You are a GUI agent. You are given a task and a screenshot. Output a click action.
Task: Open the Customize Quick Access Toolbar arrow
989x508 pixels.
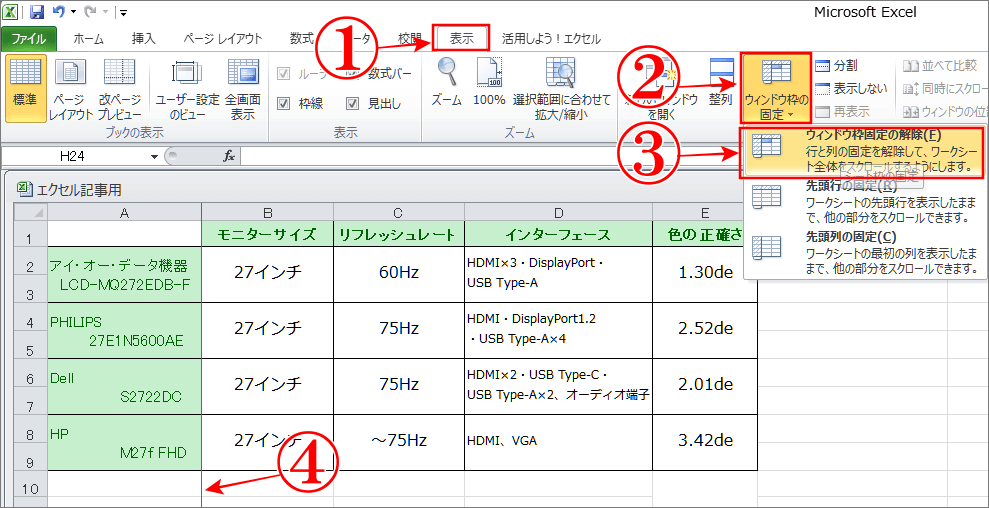point(123,11)
